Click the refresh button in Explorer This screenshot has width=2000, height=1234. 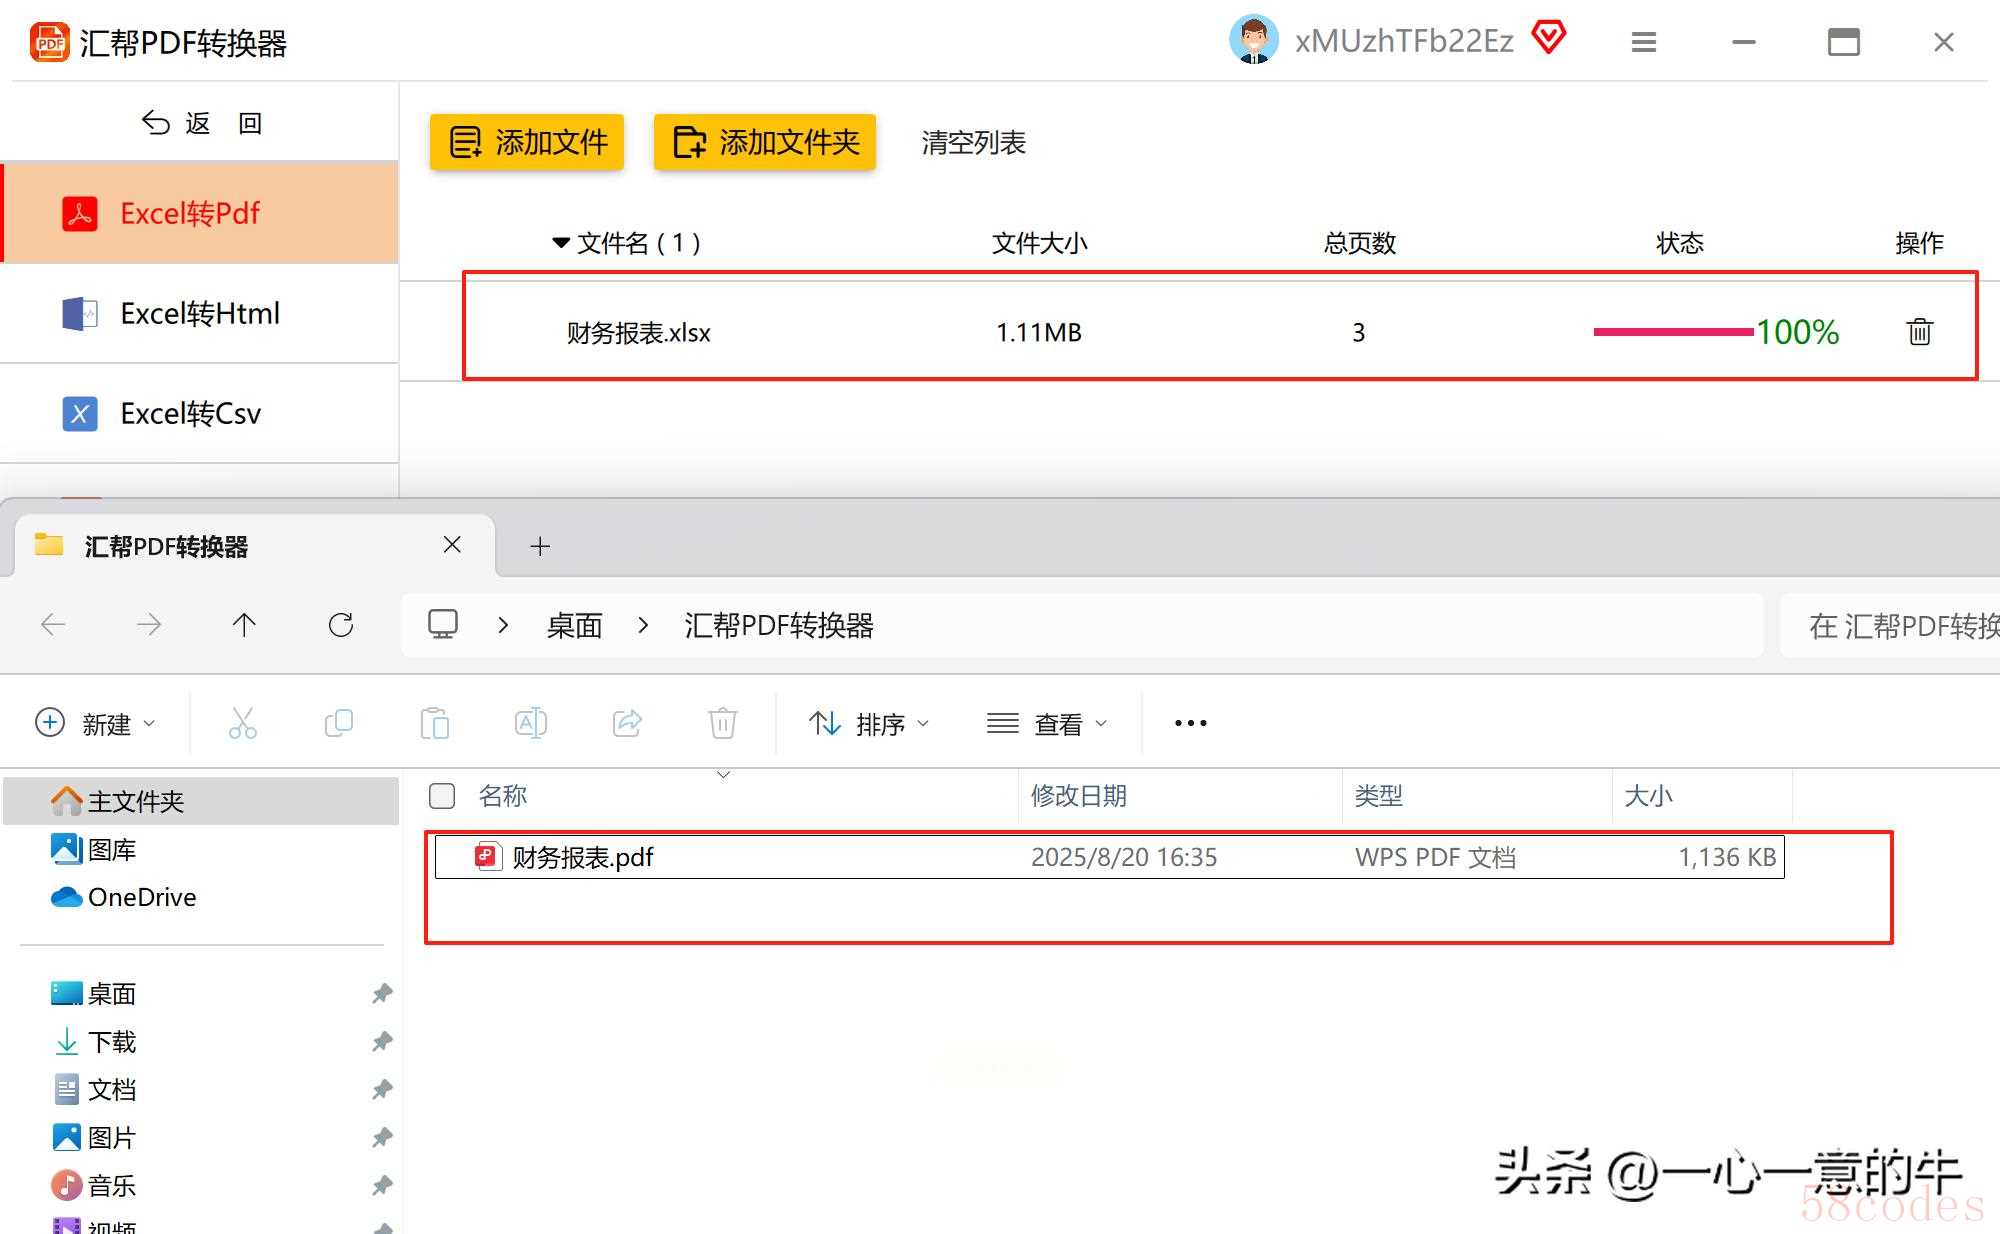pos(341,625)
